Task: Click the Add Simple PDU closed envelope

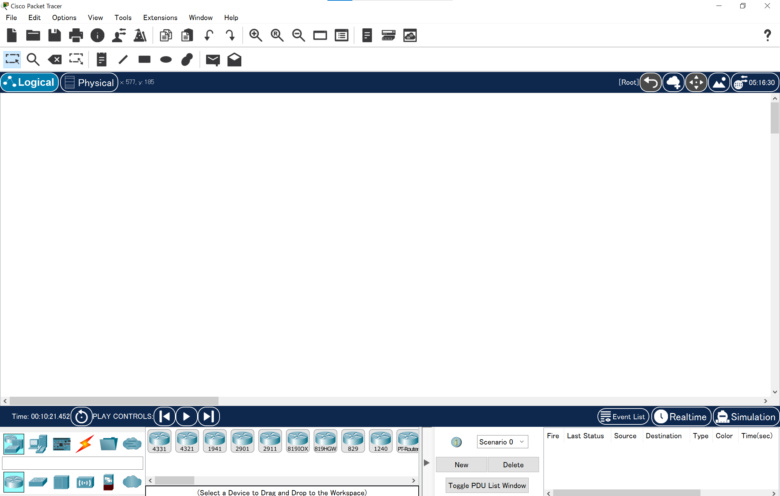Action: (213, 60)
